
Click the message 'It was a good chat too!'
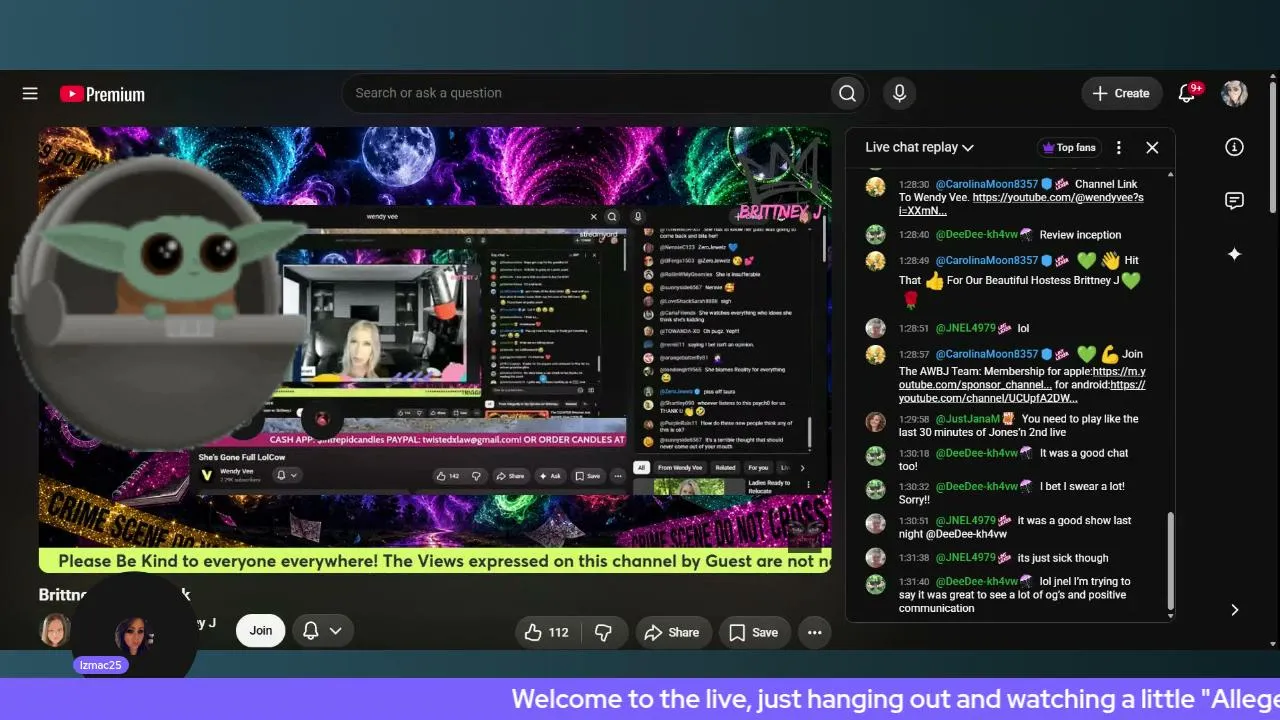(x=1013, y=459)
